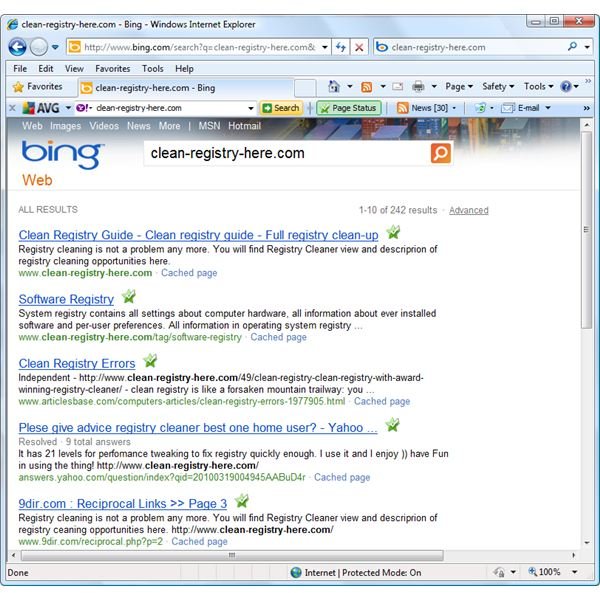Open the 100% zoom level control
The width and height of the screenshot is (600, 593).
tap(553, 572)
